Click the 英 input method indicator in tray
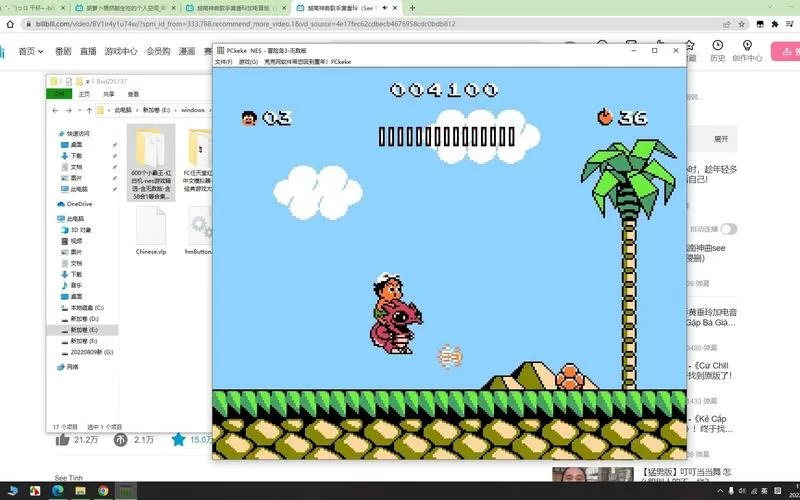 [765, 491]
